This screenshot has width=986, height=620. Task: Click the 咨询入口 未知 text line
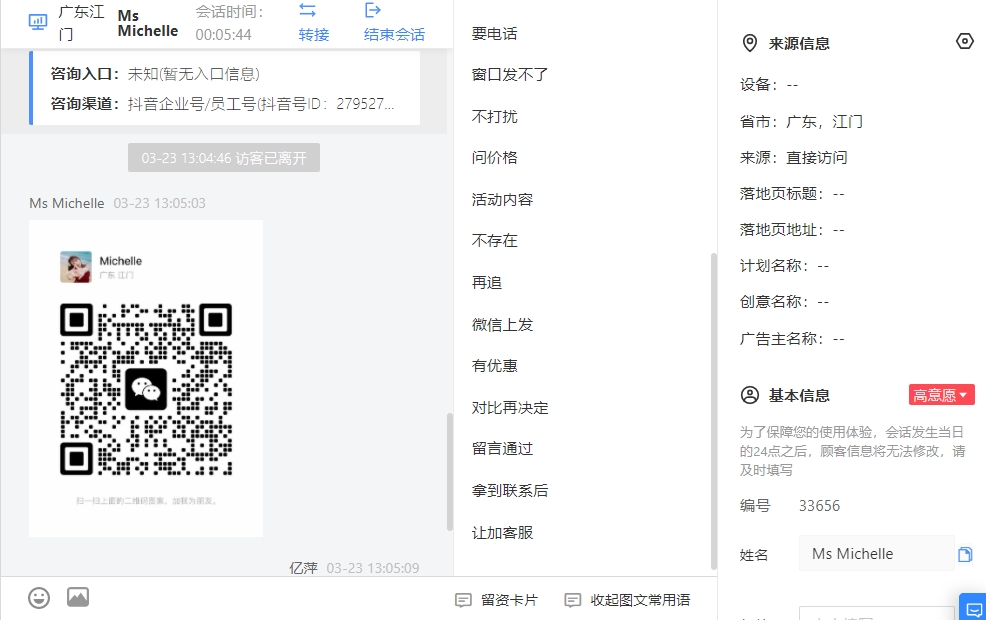point(155,74)
